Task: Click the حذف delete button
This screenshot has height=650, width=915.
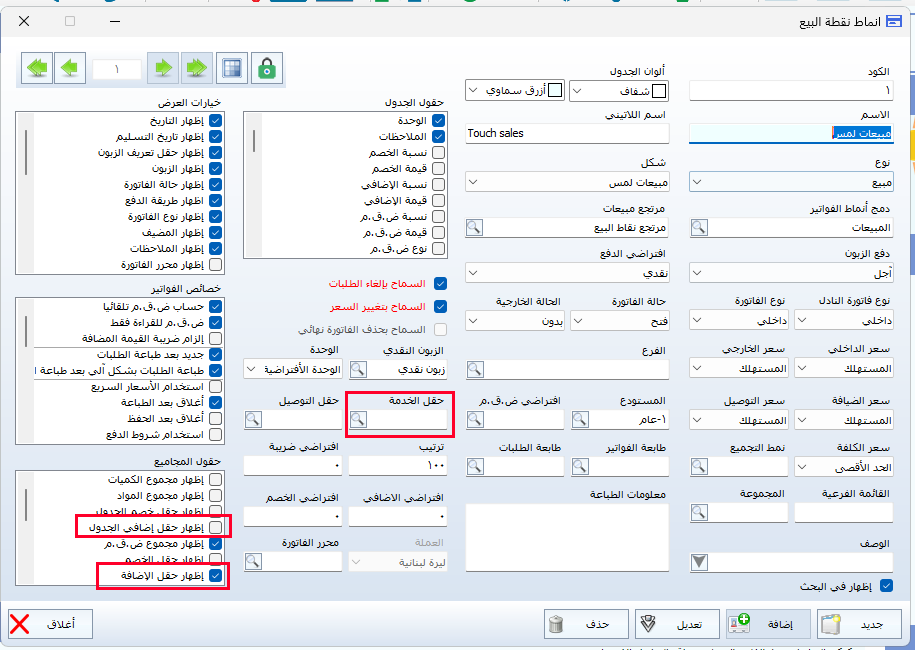Action: pyautogui.click(x=587, y=624)
